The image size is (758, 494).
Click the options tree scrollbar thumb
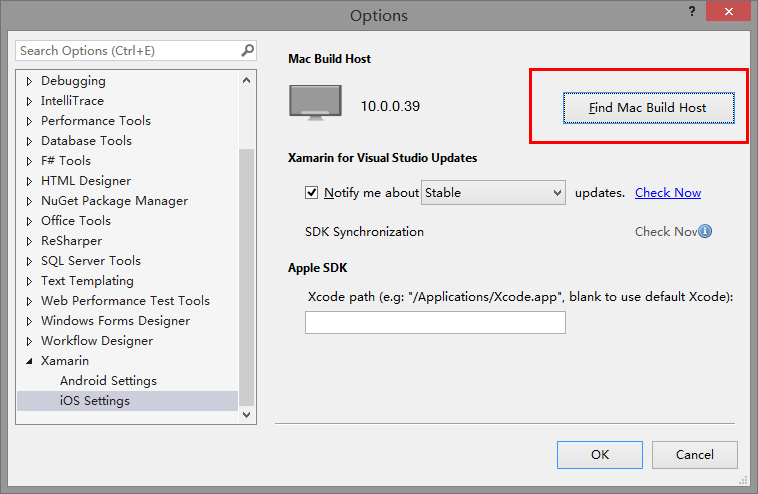coord(247,277)
